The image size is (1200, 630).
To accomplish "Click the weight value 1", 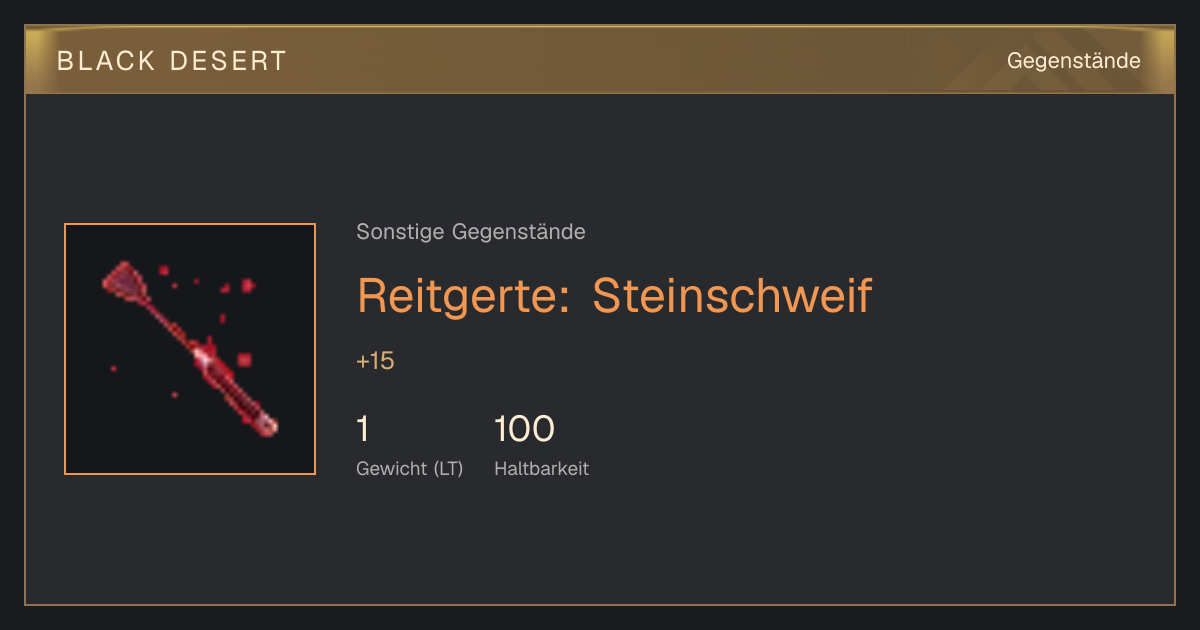I will click(x=363, y=429).
